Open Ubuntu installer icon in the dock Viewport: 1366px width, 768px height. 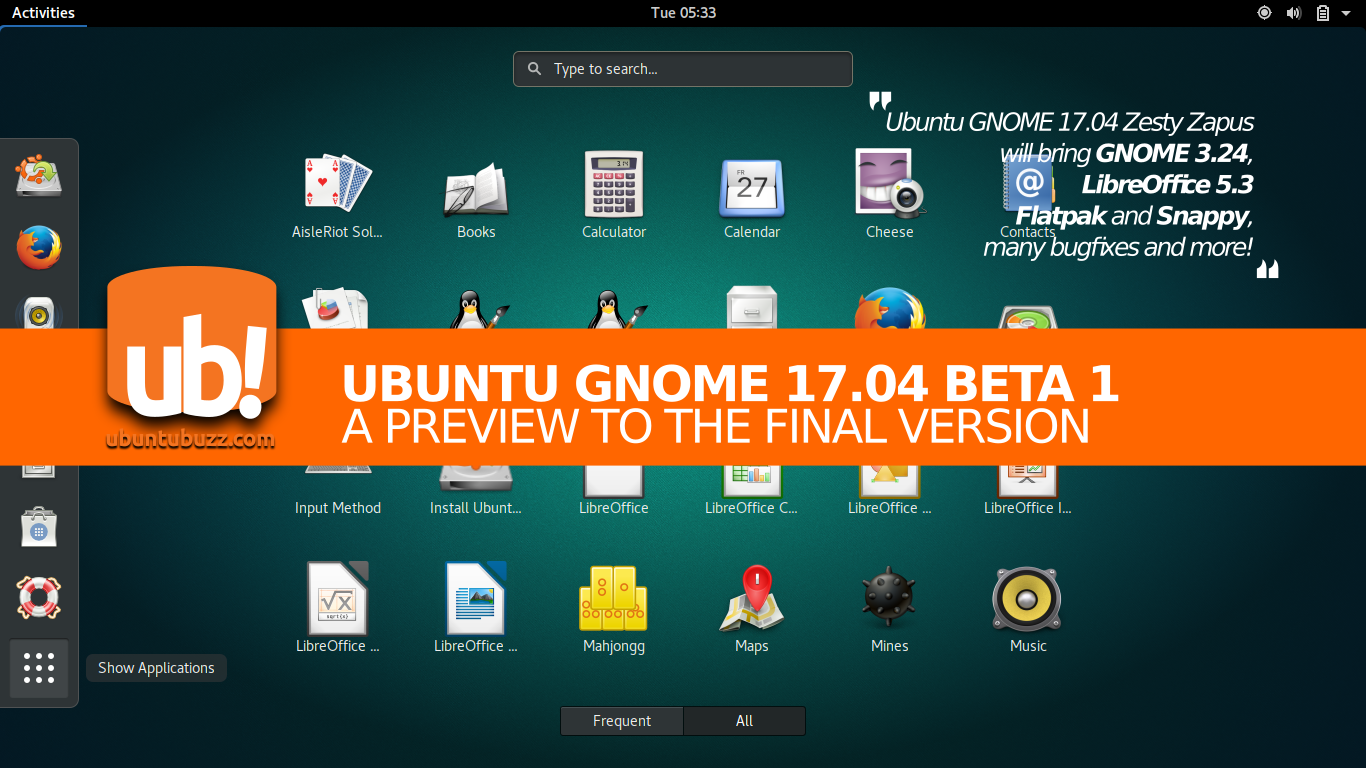[x=39, y=177]
